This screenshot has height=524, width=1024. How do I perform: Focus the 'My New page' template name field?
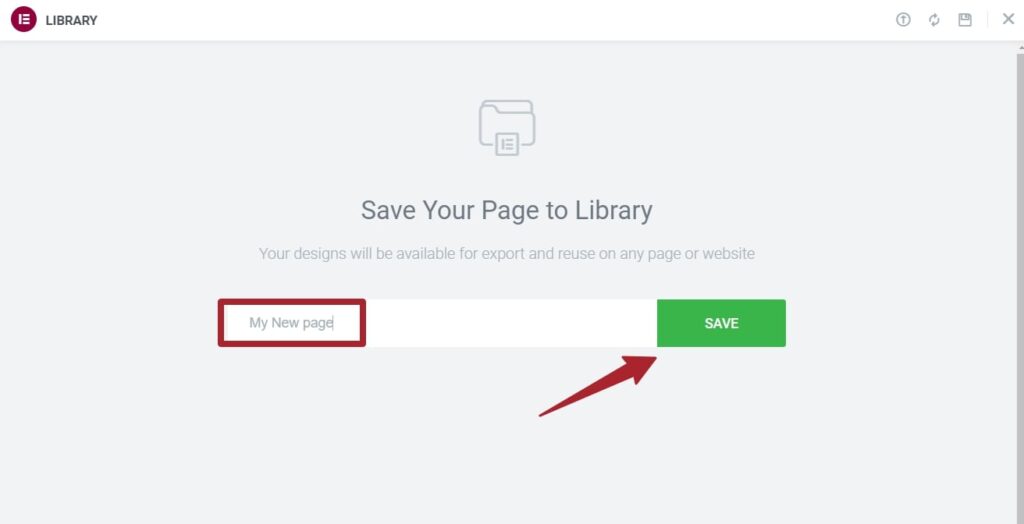pos(438,323)
